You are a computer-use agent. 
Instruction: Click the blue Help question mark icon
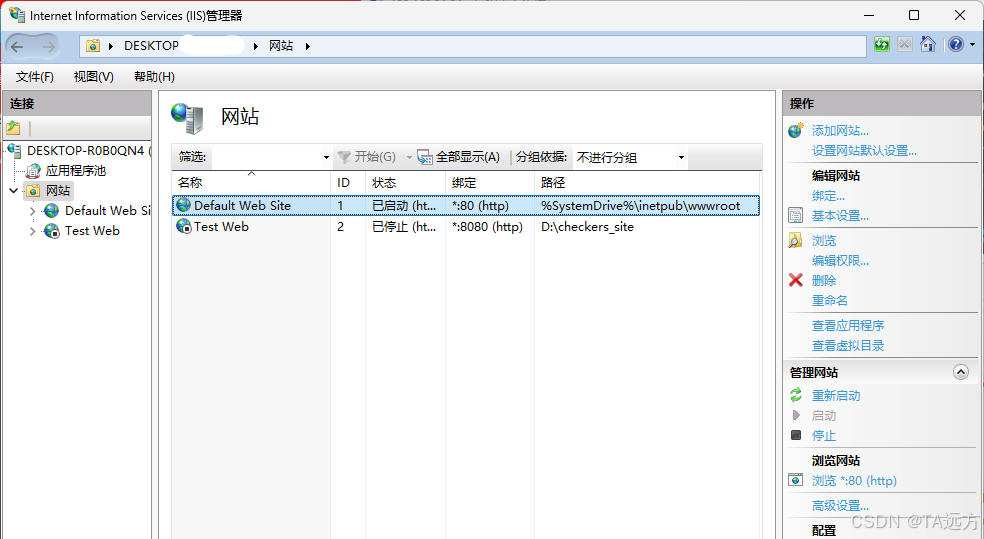click(x=955, y=45)
